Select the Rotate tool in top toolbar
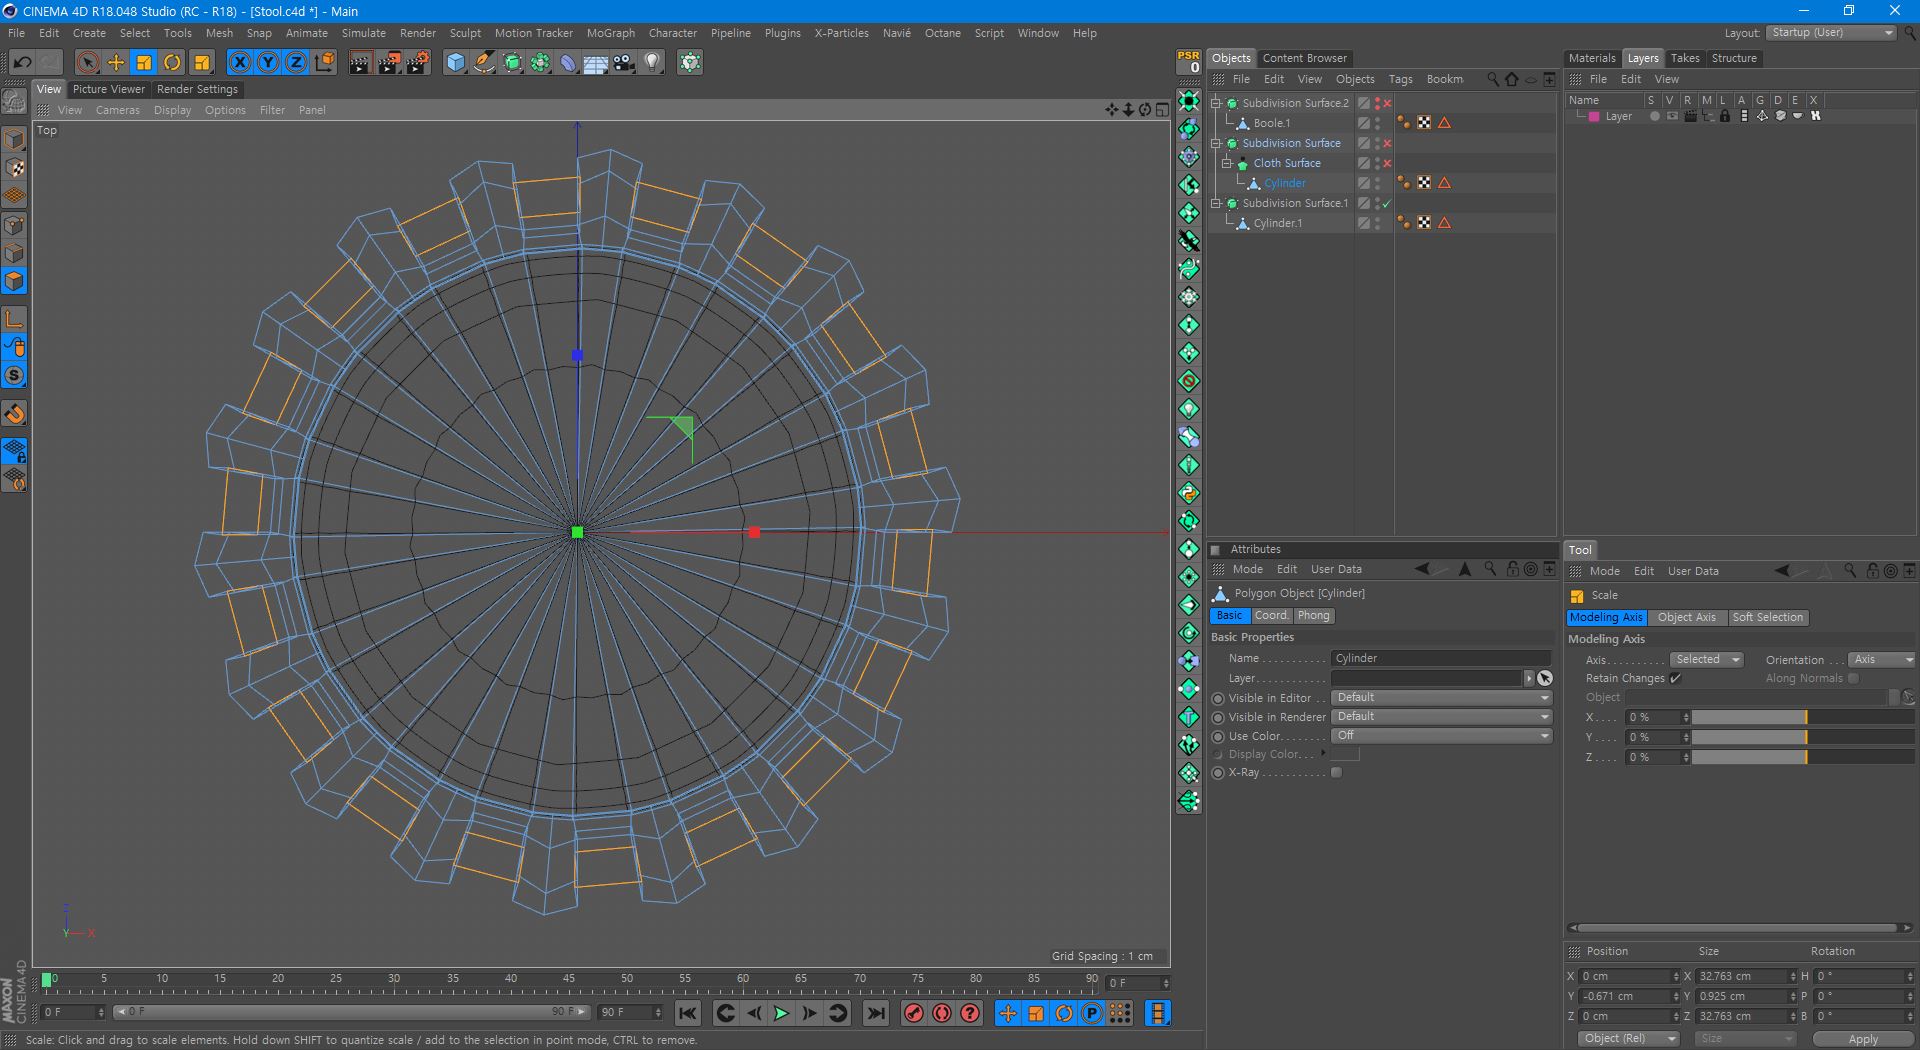 tap(172, 62)
